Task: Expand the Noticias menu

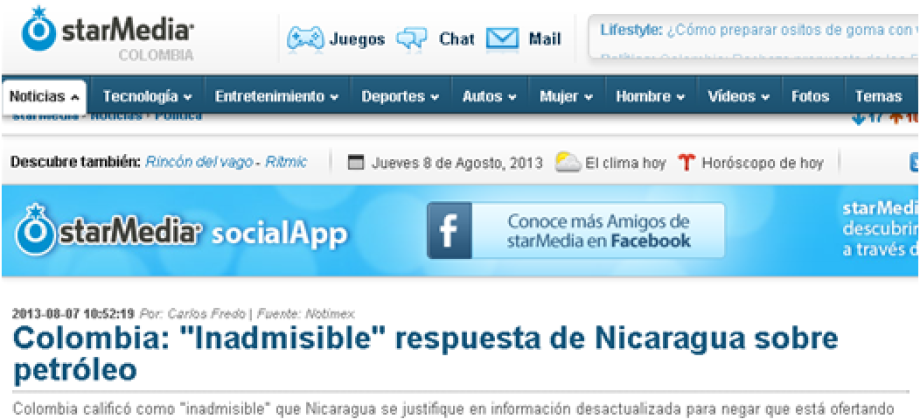Action: pos(45,97)
